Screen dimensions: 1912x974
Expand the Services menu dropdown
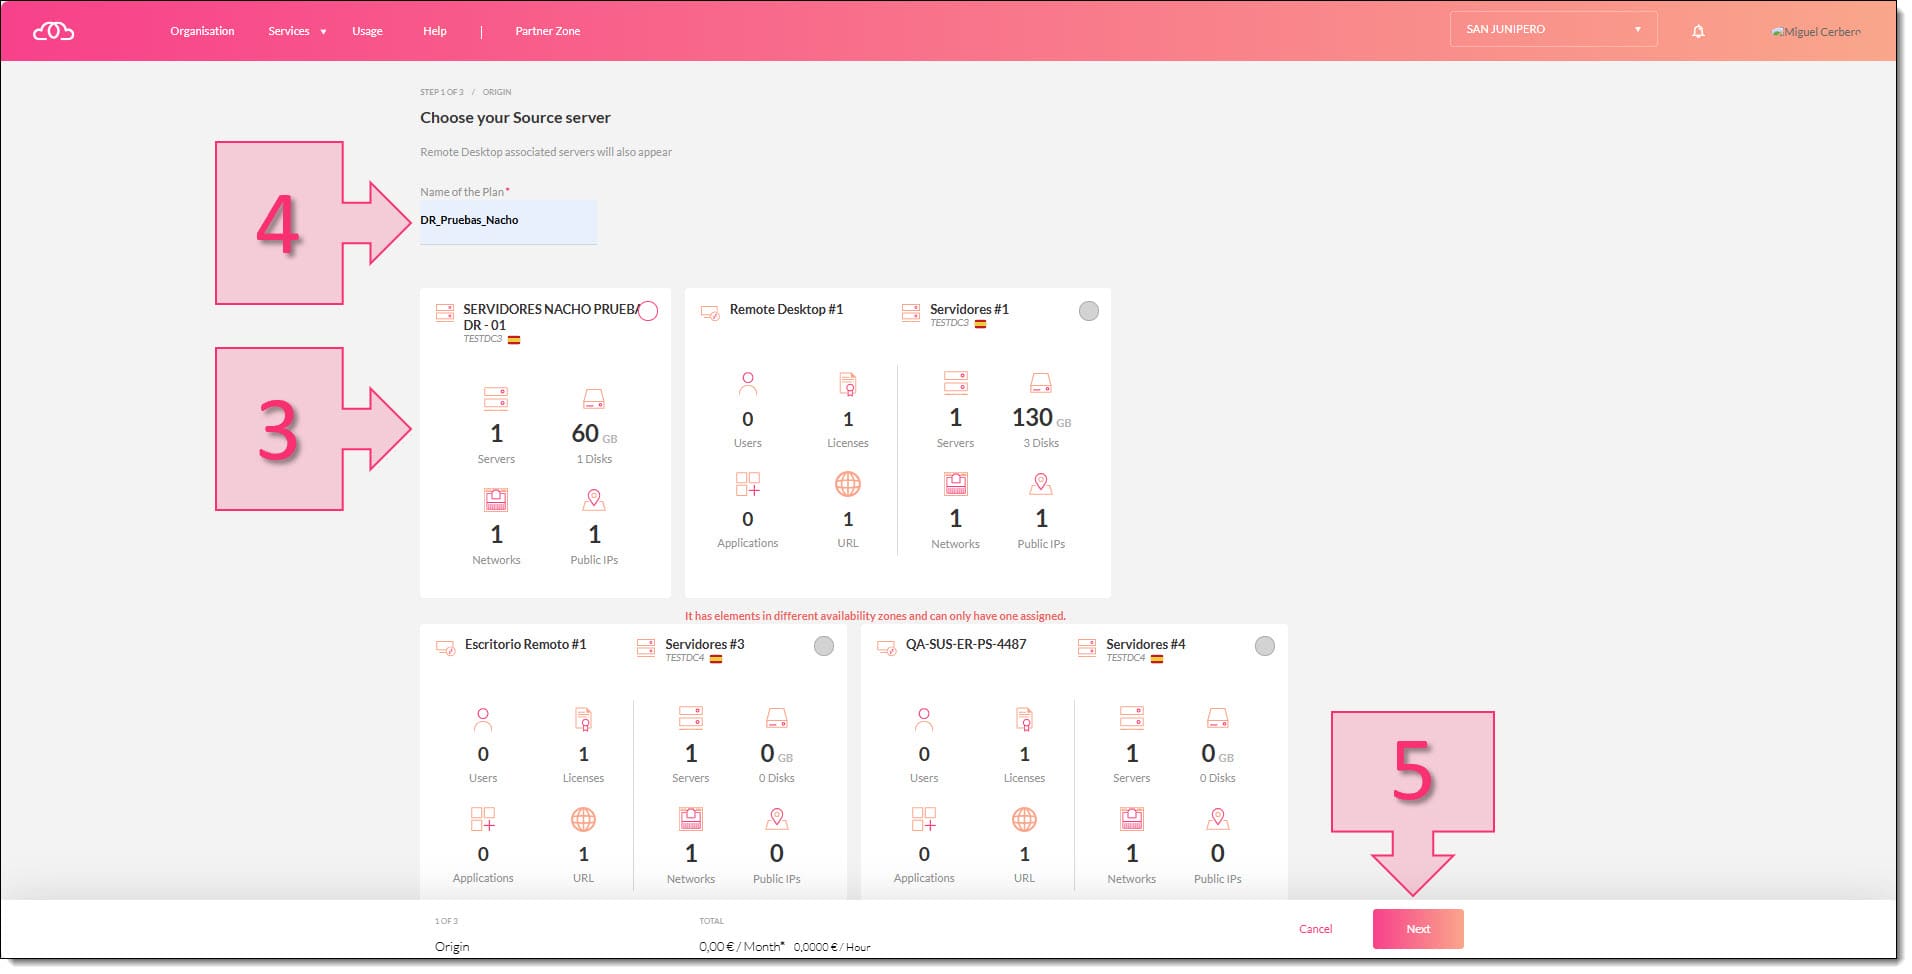[297, 31]
